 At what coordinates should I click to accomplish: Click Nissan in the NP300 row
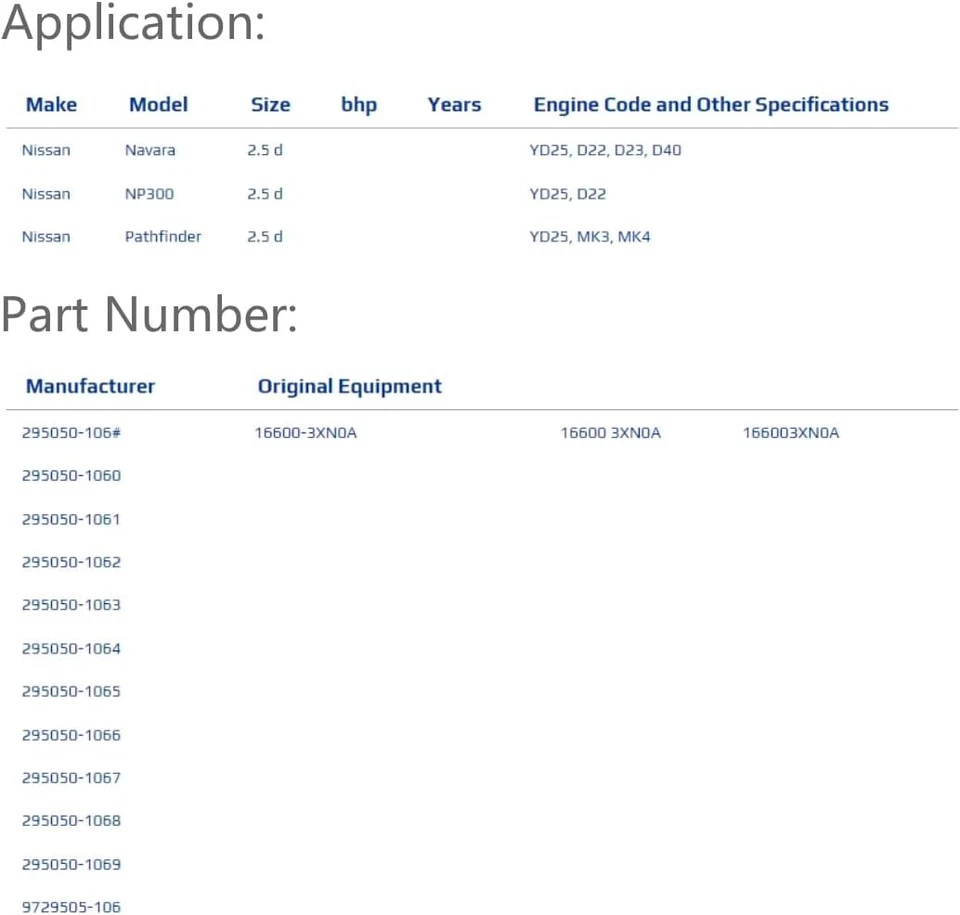(x=46, y=194)
